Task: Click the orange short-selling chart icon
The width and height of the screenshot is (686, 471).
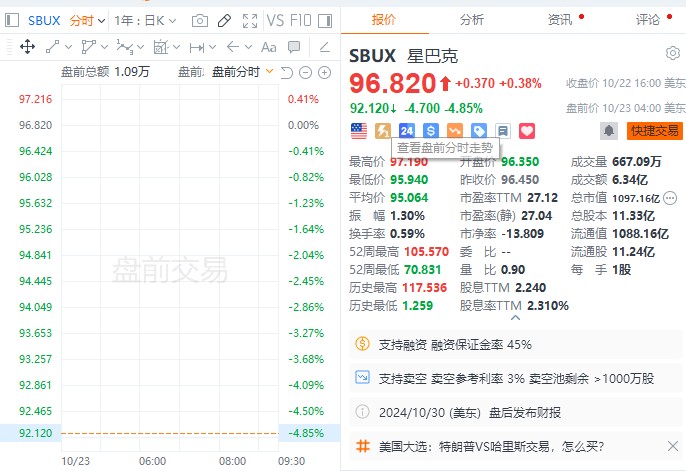Action: click(455, 131)
